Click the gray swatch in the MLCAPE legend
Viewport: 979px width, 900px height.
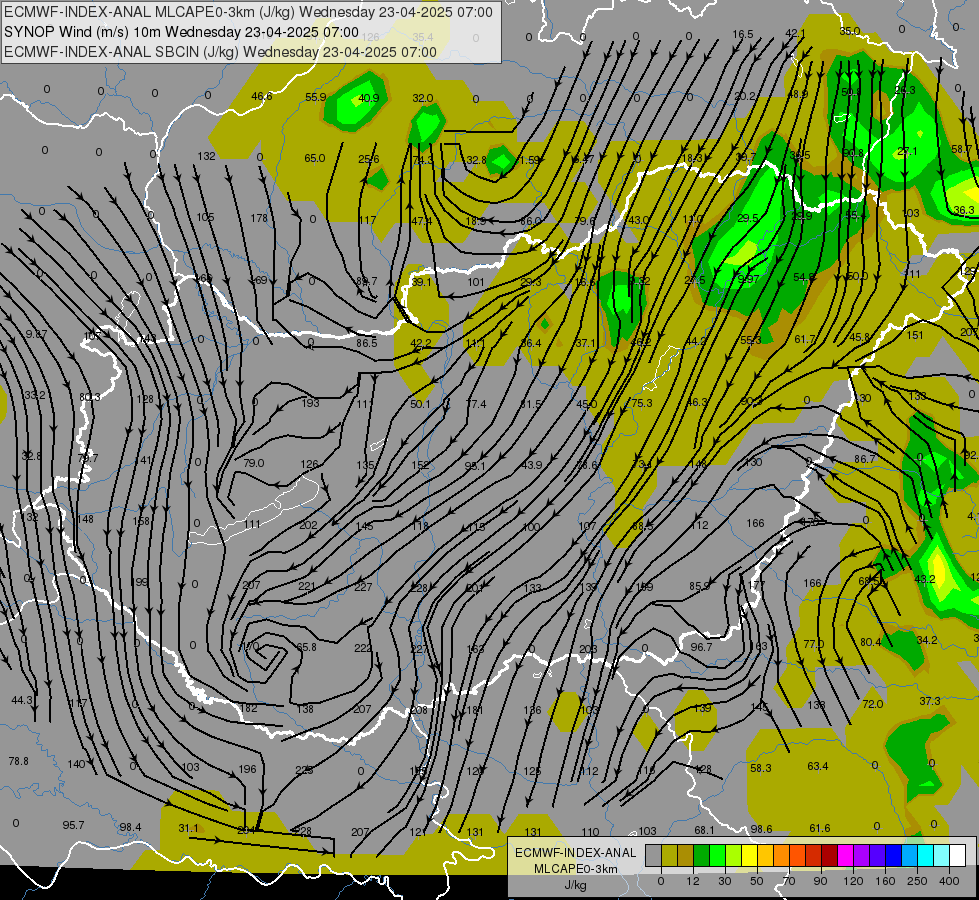click(654, 856)
